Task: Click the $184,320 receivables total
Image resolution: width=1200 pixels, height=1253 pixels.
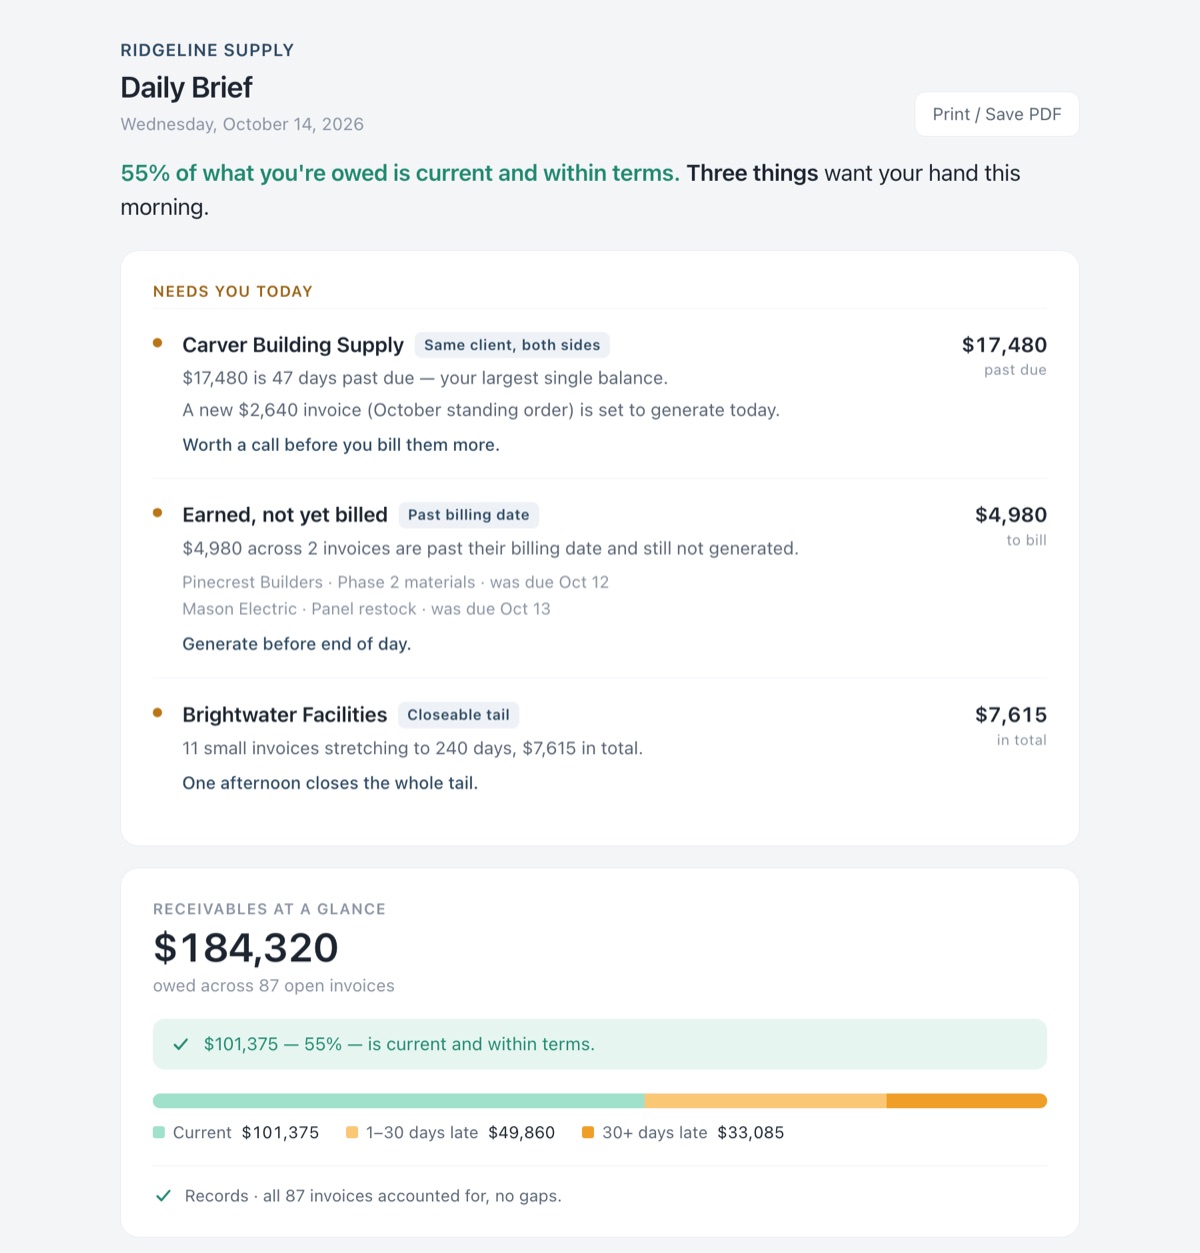Action: click(246, 948)
